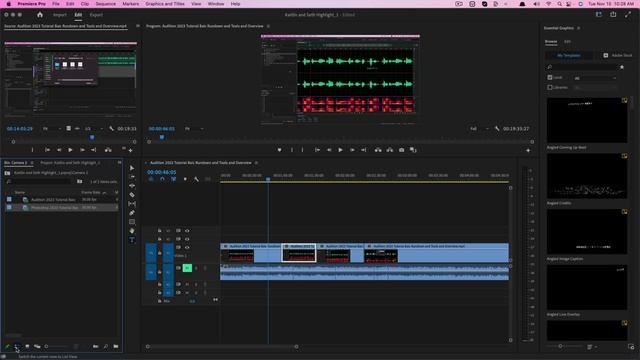Open Program monitor button editor plus

point(528,150)
